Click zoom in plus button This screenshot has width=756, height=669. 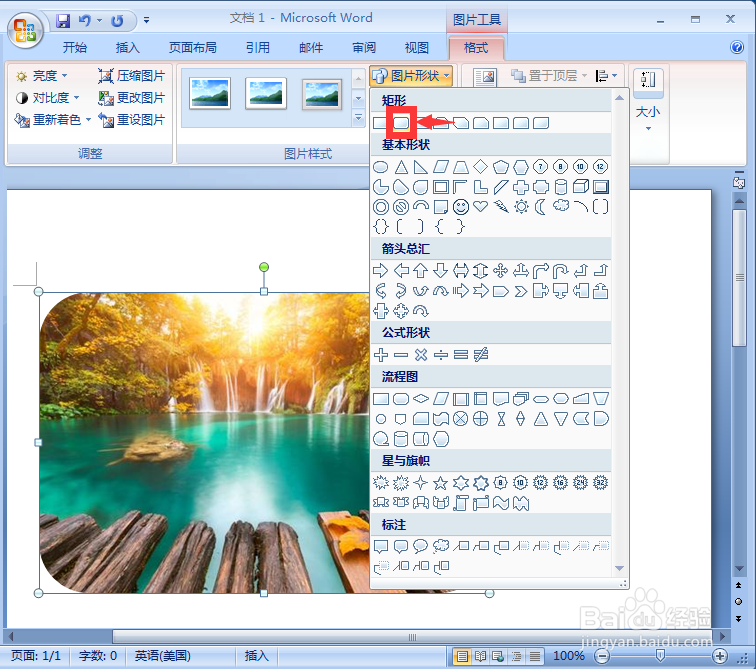[x=720, y=656]
